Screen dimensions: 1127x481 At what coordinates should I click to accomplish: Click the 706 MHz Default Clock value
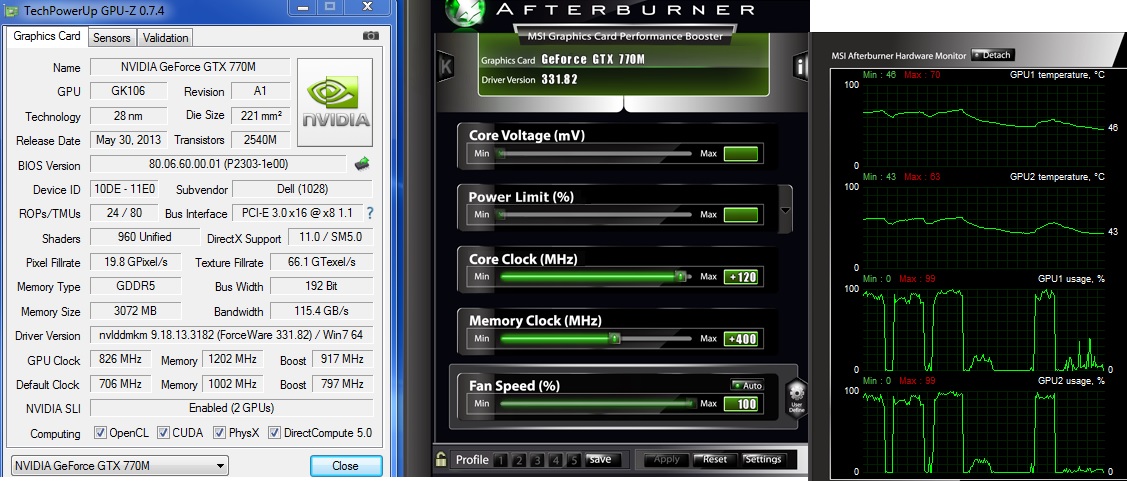coord(121,384)
